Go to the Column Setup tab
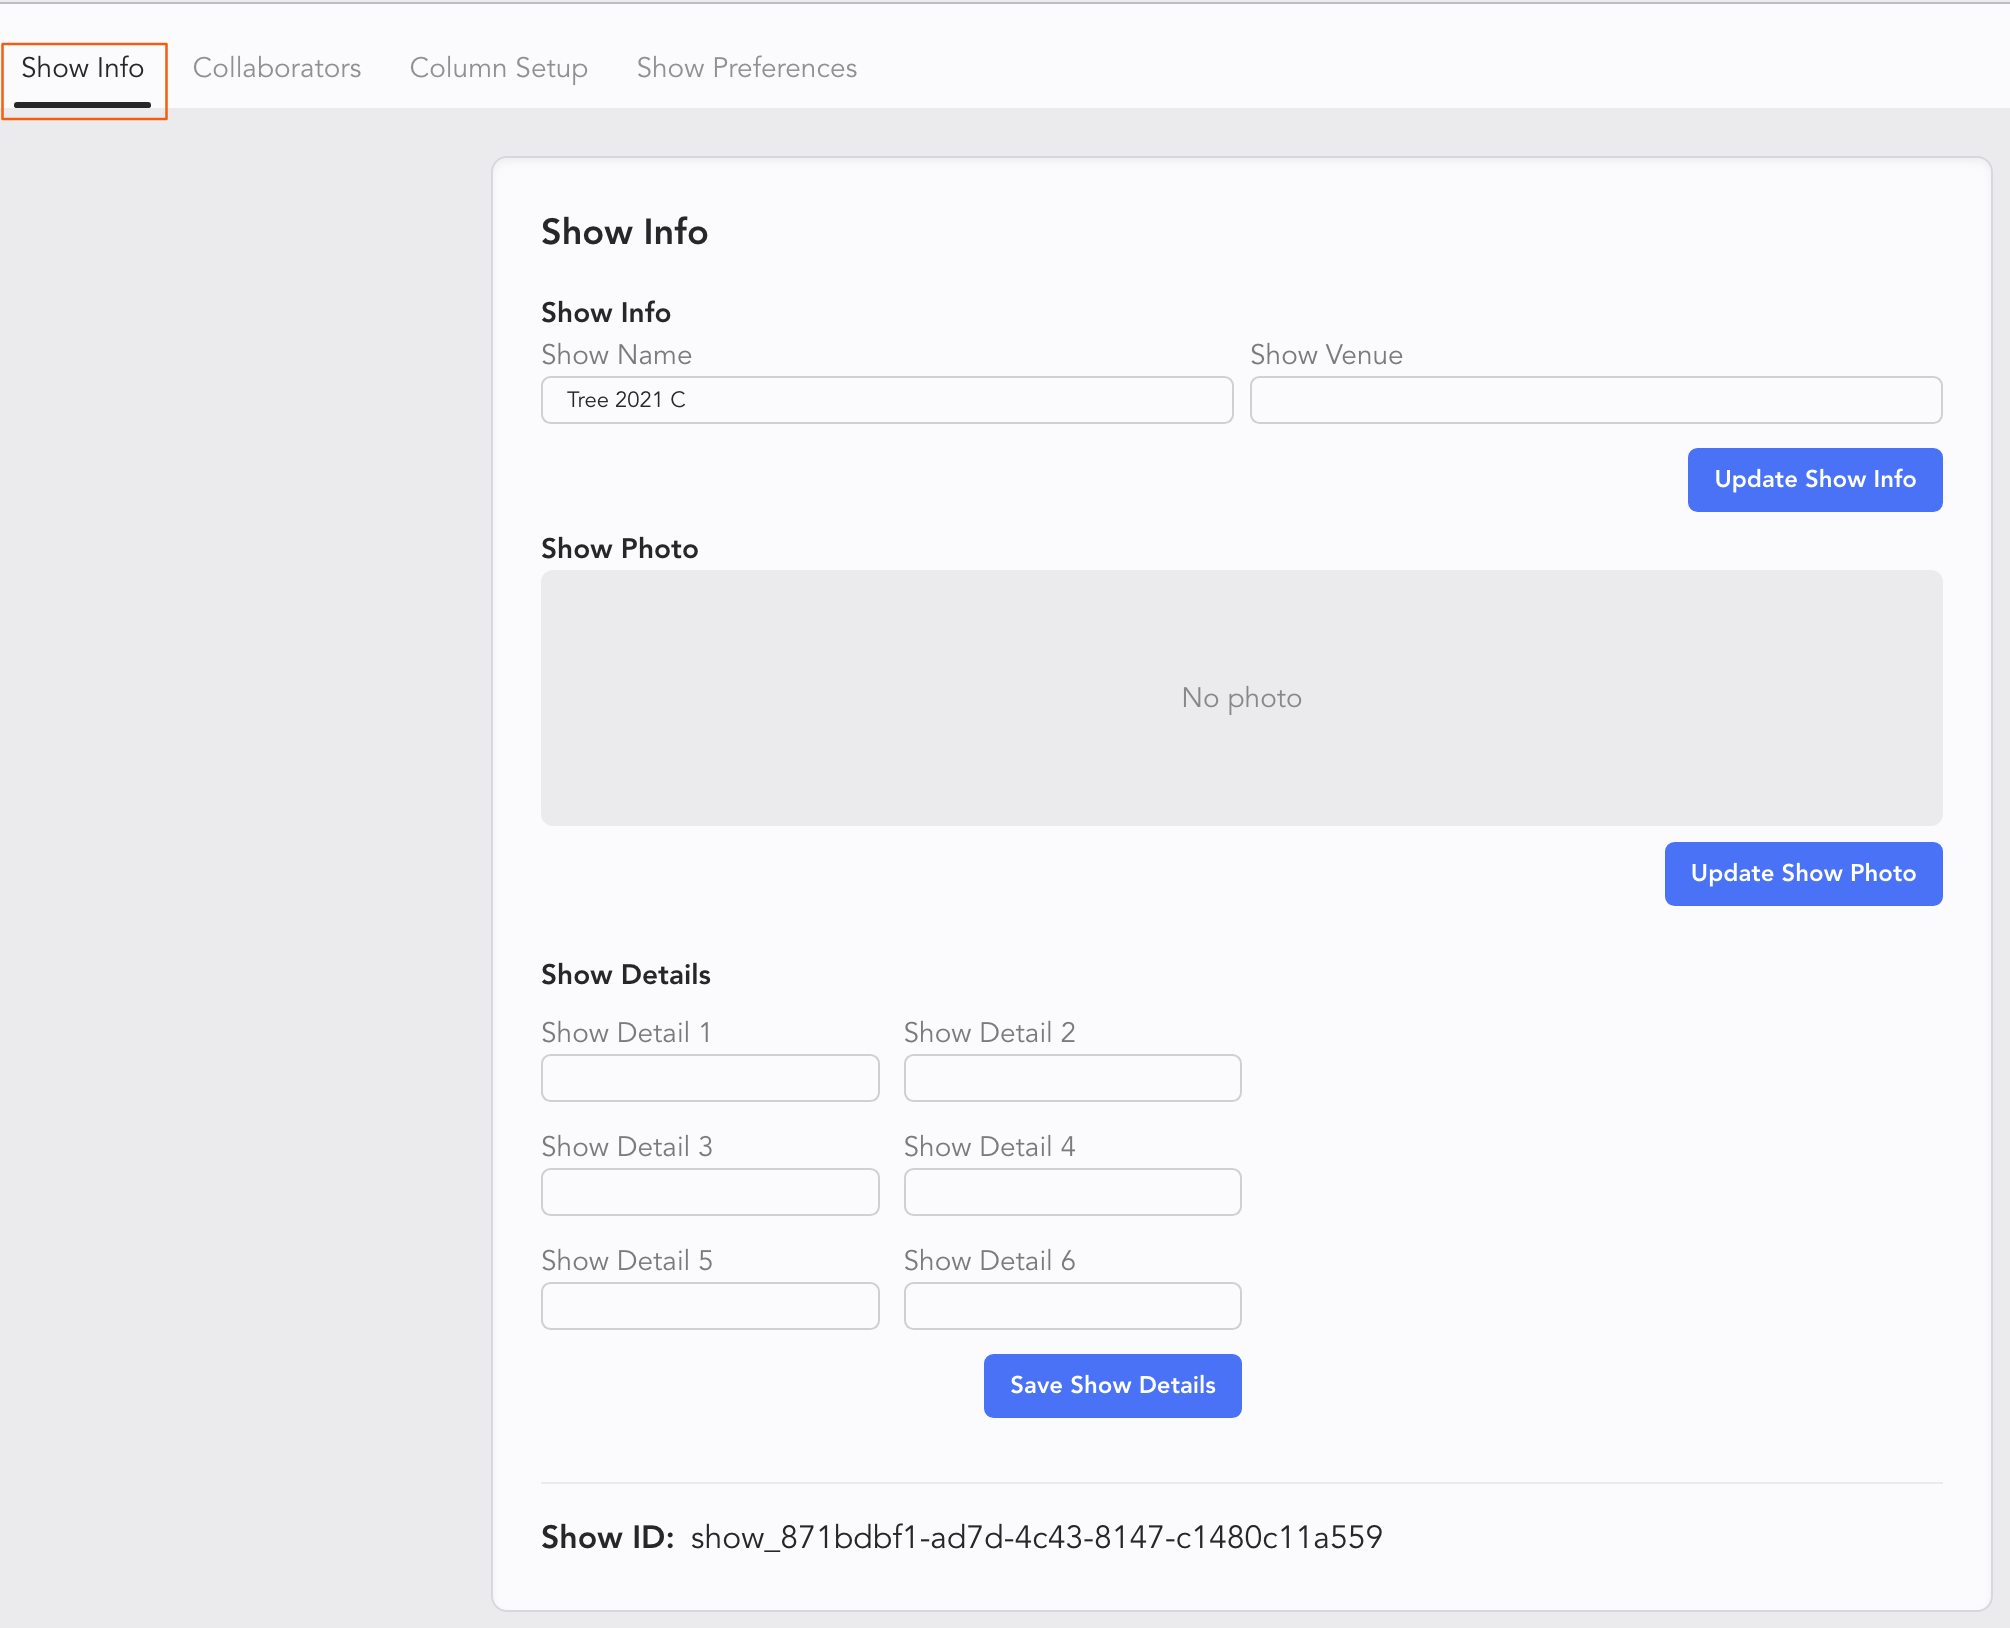The width and height of the screenshot is (2010, 1628). coord(498,68)
